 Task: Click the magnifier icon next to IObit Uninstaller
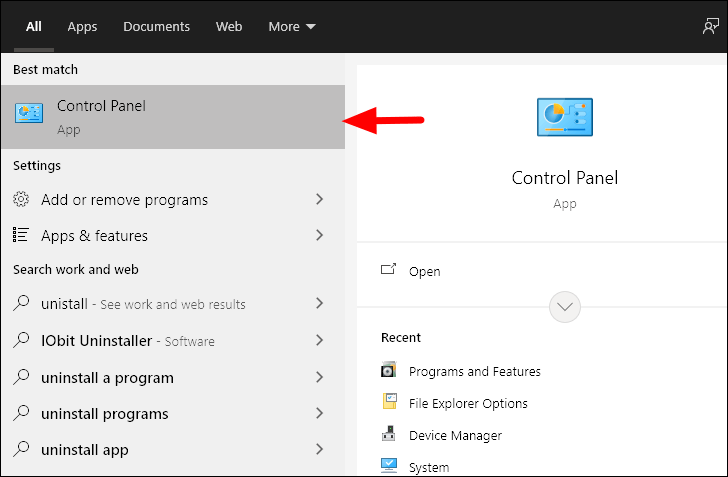coord(21,340)
